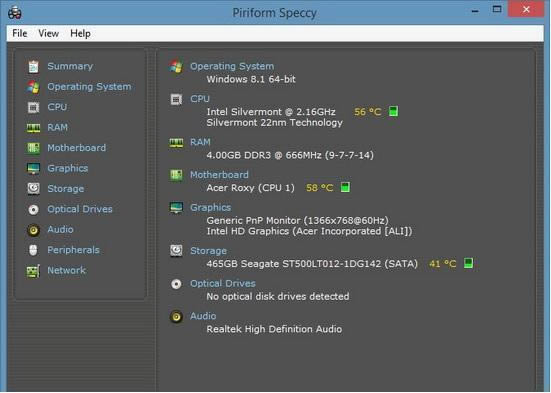Click the Motherboard icon in summary panel
Screen dimensions: 551x393
176,175
